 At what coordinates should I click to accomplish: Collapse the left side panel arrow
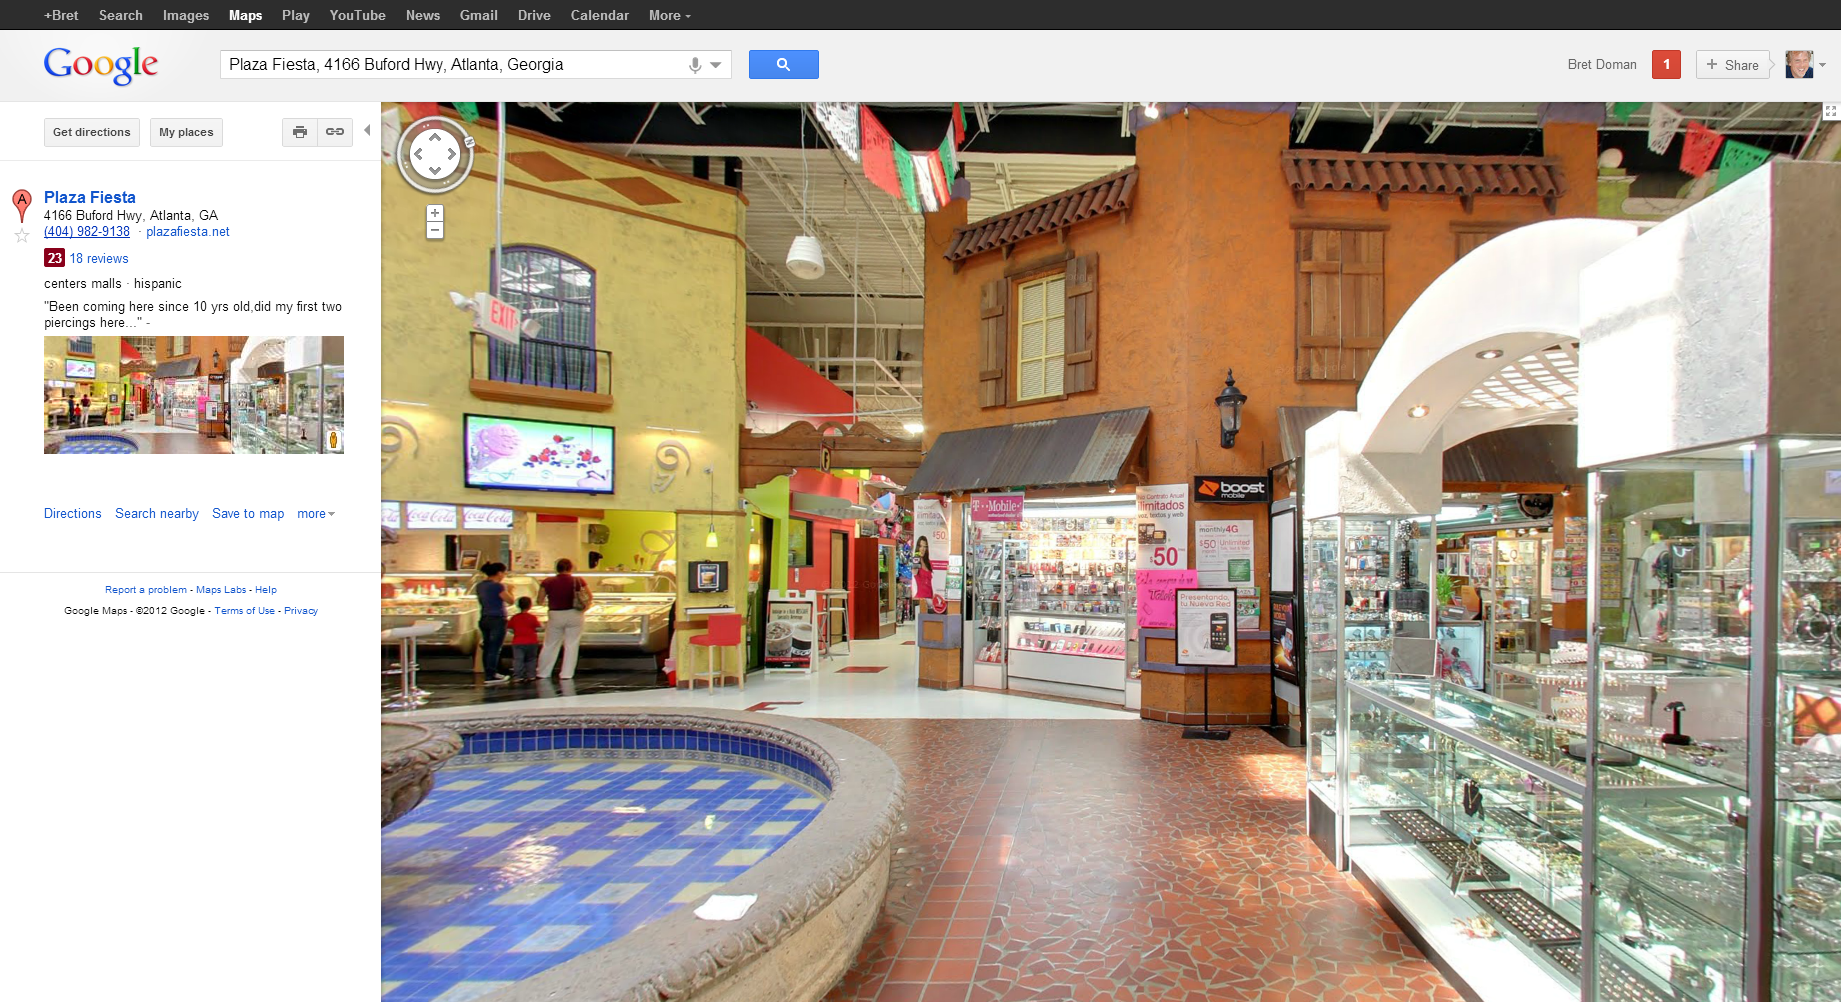tap(367, 131)
